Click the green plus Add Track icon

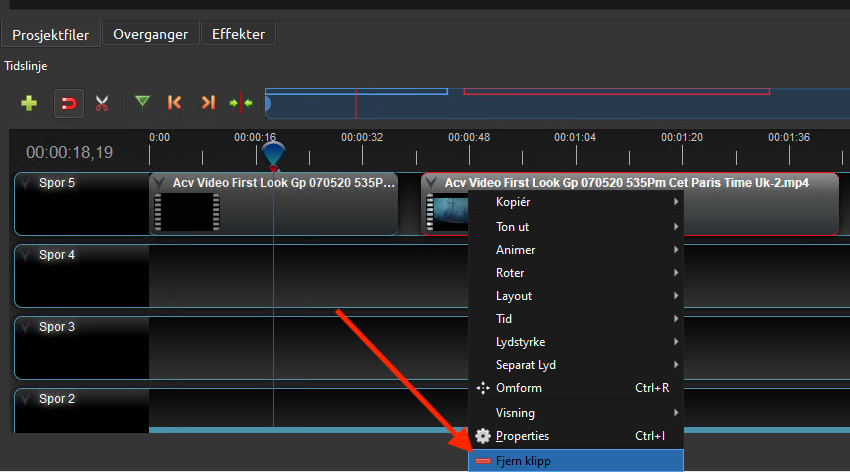29,102
